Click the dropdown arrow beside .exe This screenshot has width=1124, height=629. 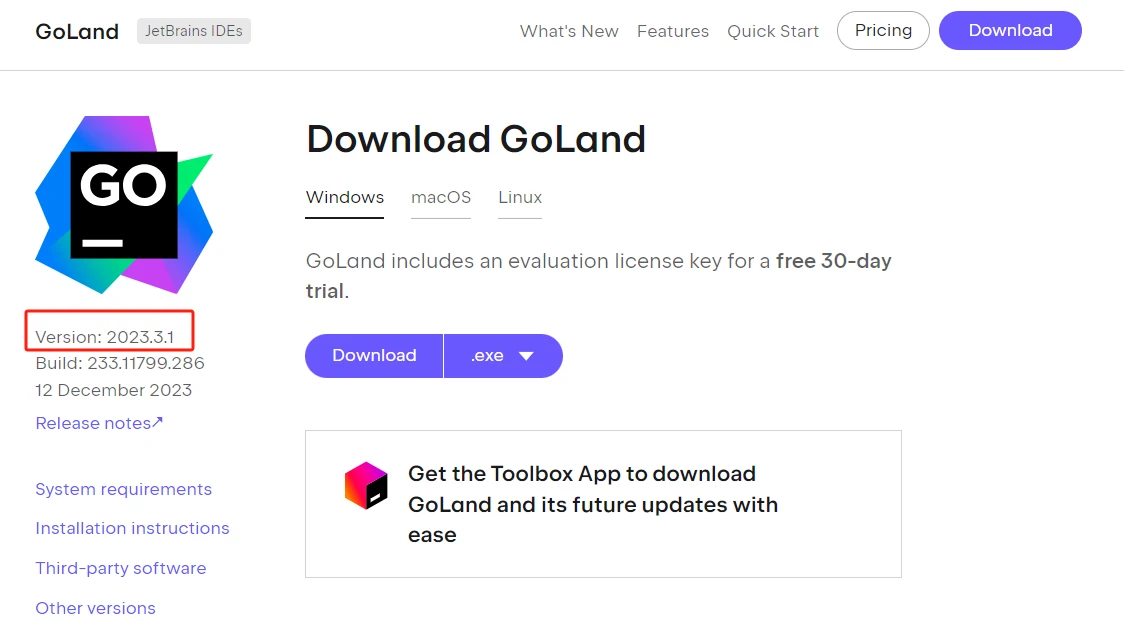coord(526,356)
